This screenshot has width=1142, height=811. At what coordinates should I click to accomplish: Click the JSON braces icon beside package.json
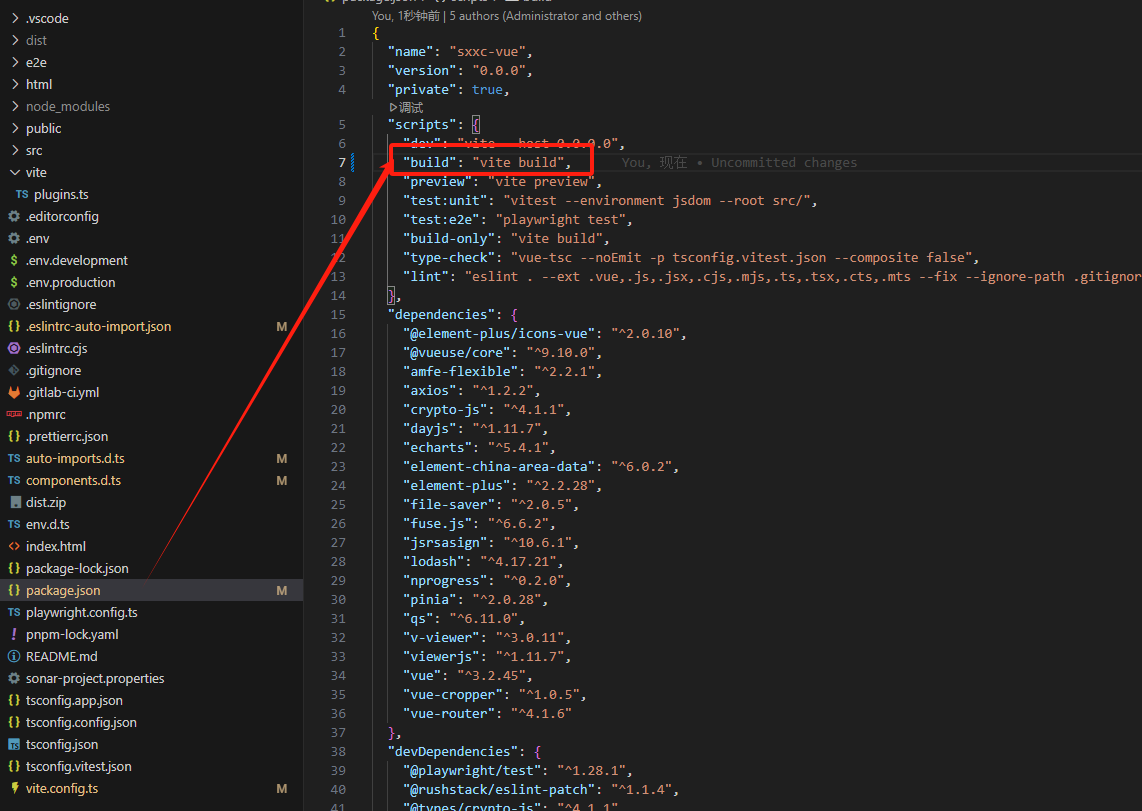tap(14, 590)
